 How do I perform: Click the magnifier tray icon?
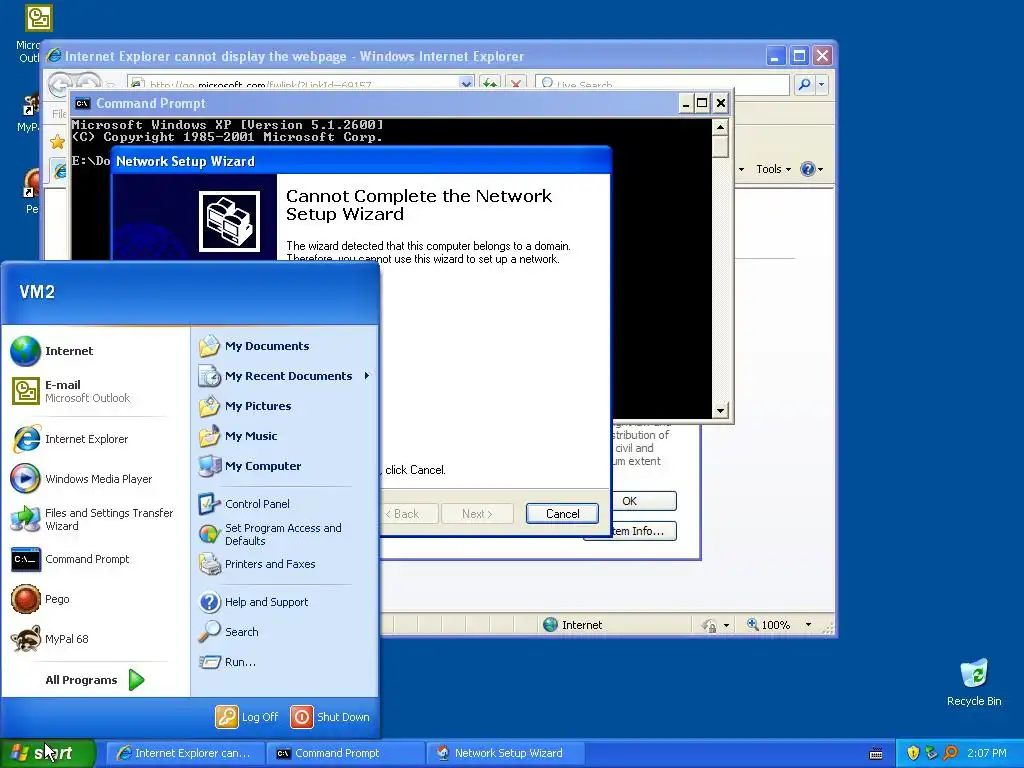coord(950,753)
